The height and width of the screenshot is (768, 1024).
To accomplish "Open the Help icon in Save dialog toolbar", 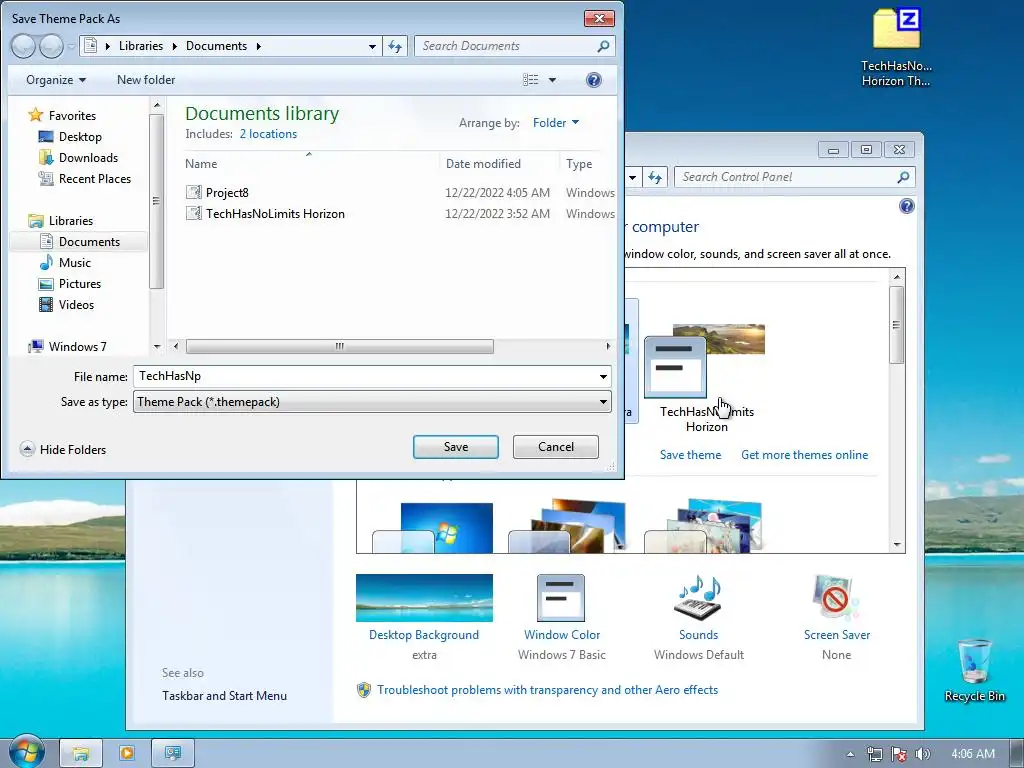I will 593,80.
